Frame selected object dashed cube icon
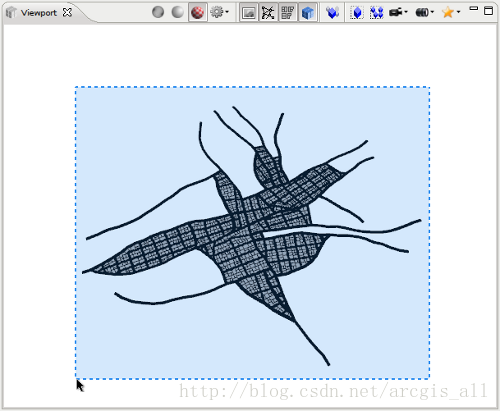 coord(357,13)
